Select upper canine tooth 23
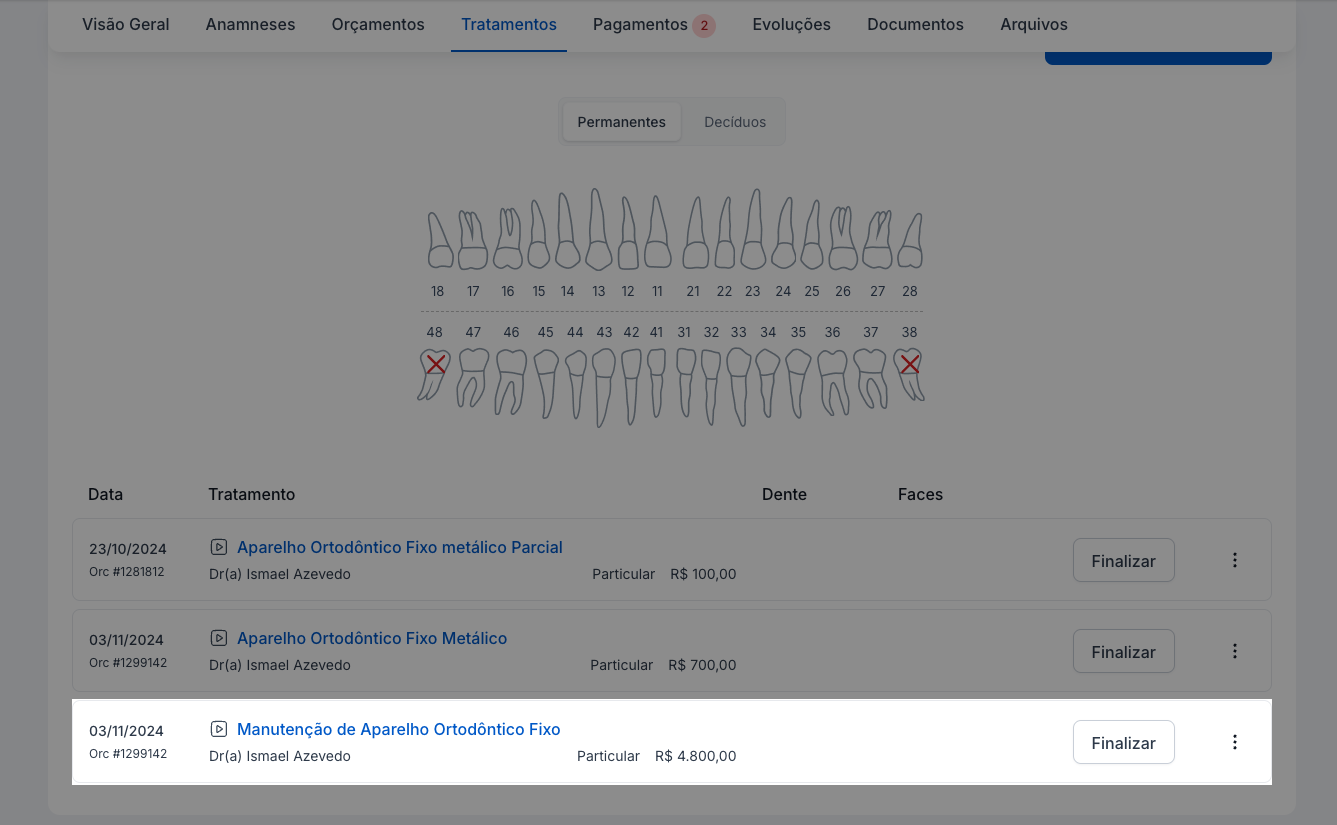Screen dimensions: 1337x825 tap(752, 232)
